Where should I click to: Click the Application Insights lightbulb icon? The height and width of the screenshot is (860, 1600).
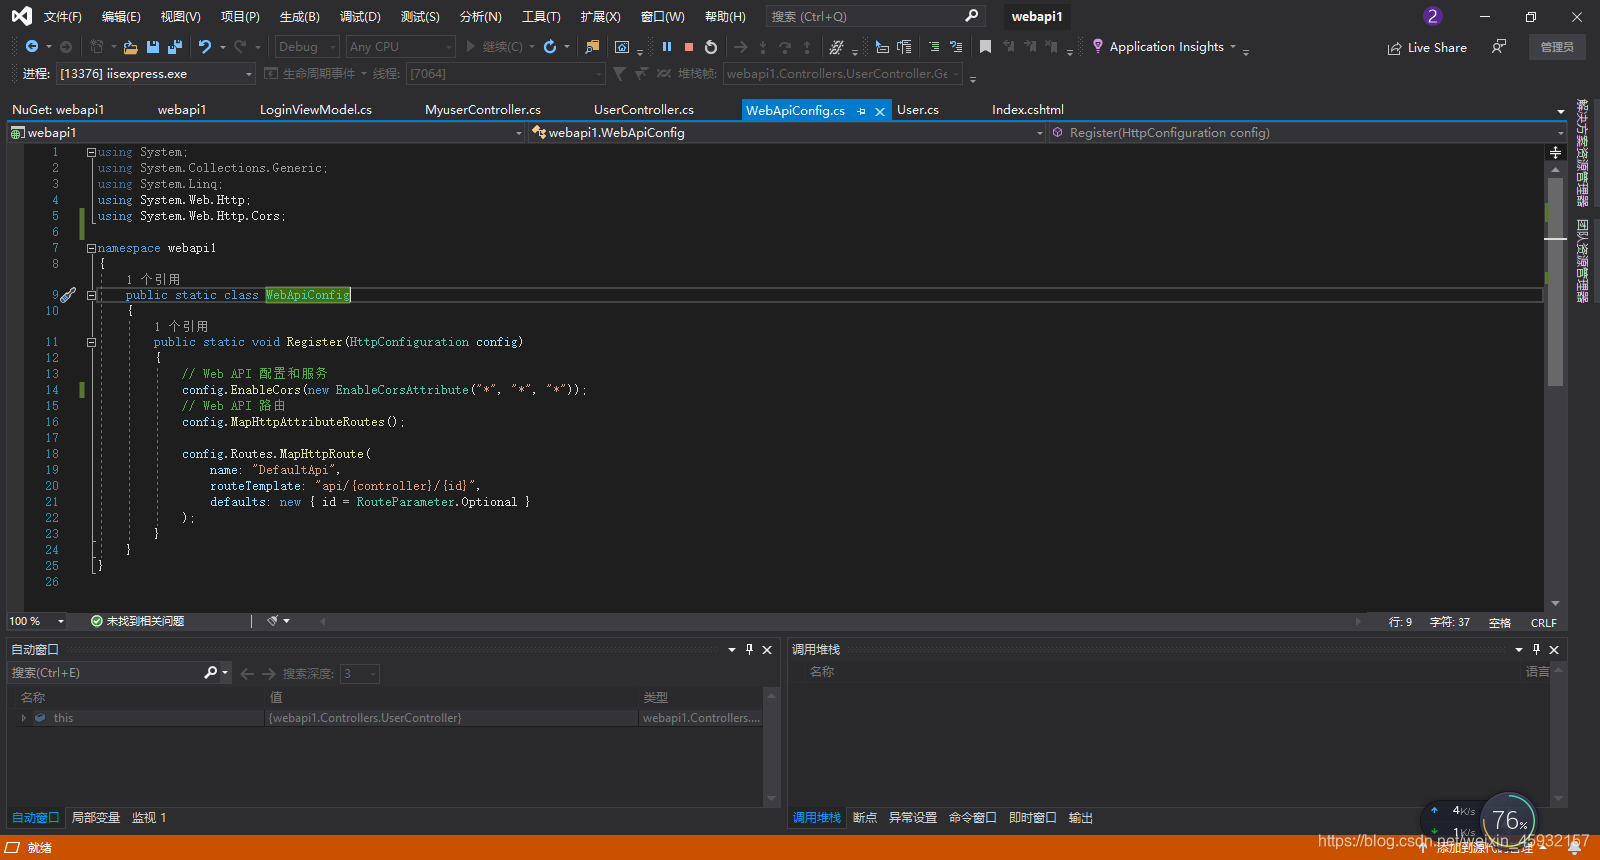point(1098,46)
